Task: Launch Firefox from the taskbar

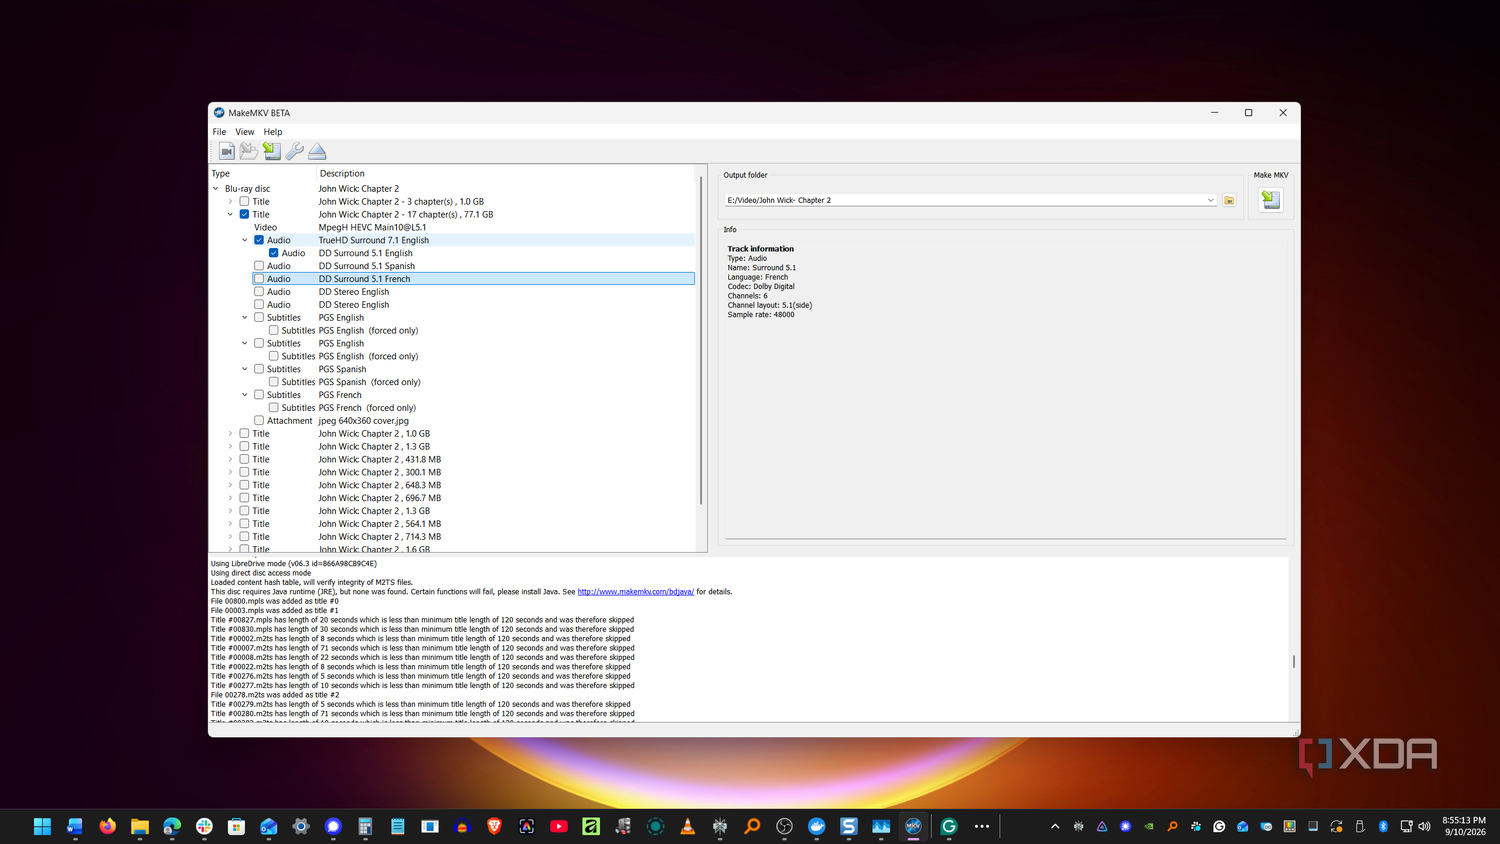Action: (107, 826)
